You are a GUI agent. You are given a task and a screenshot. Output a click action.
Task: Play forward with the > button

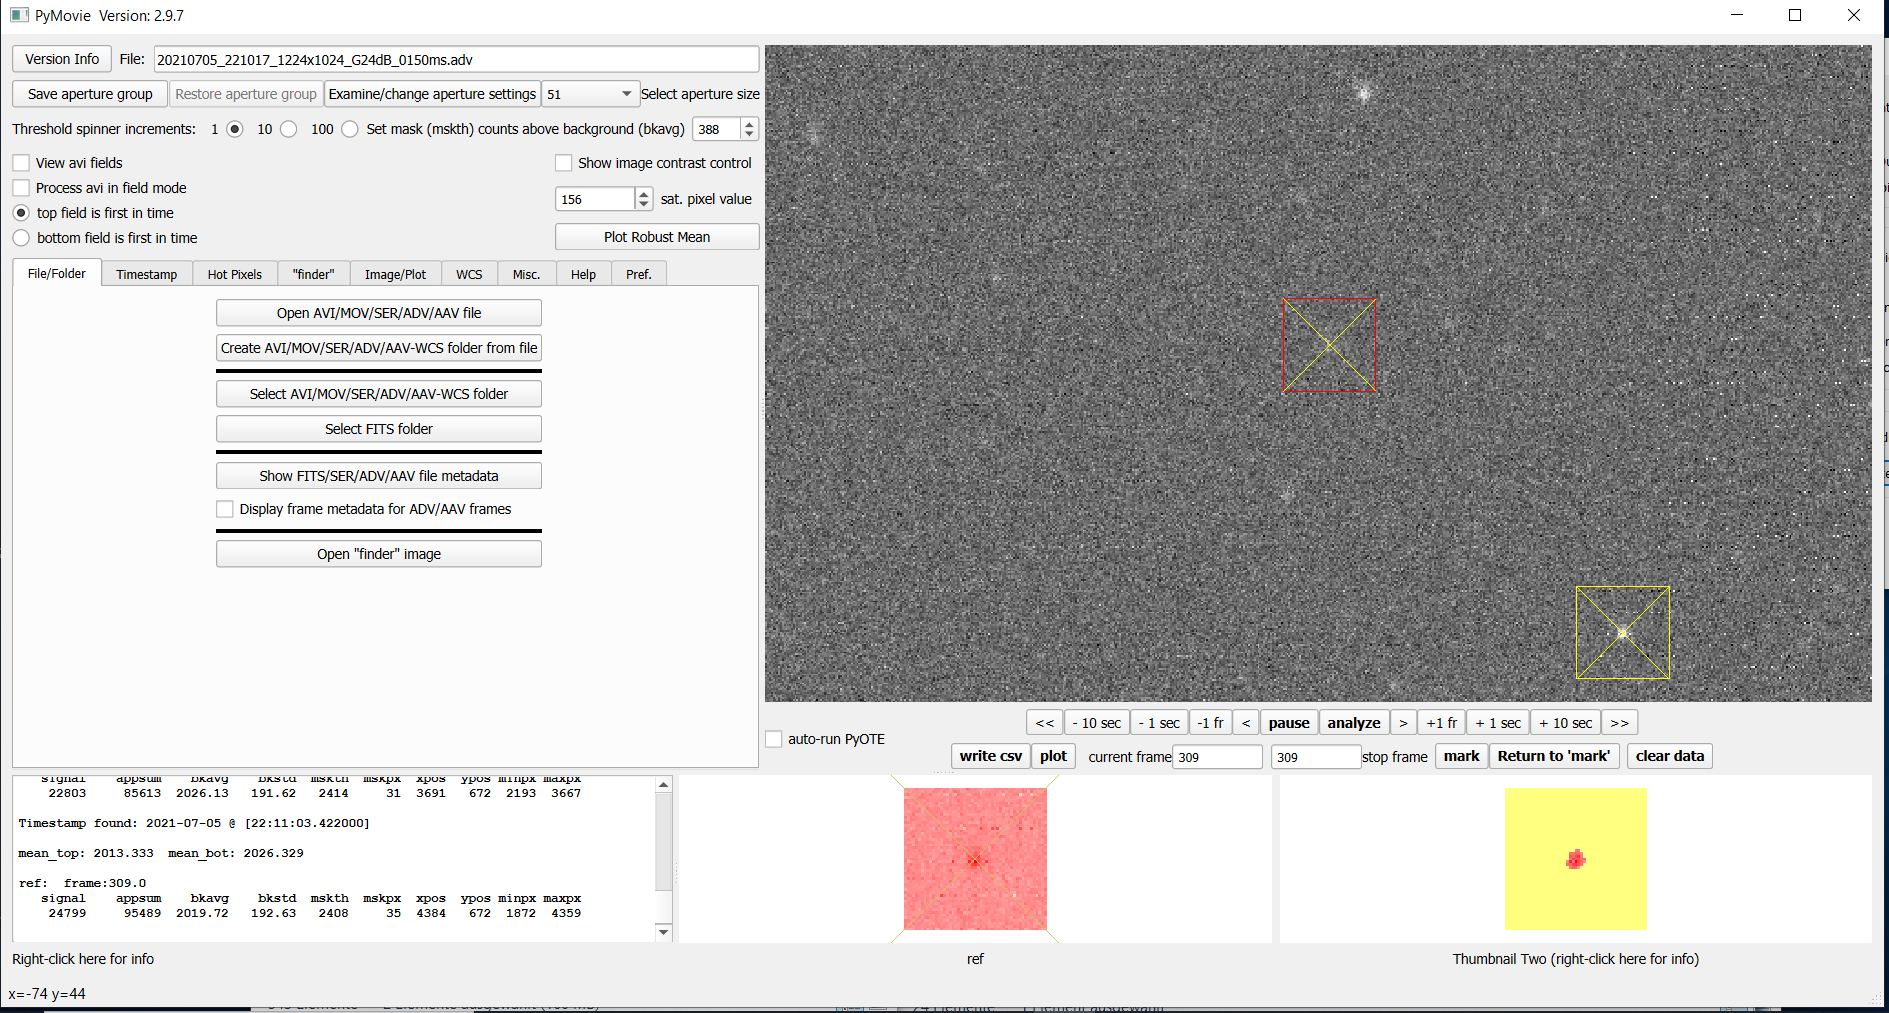click(1403, 723)
